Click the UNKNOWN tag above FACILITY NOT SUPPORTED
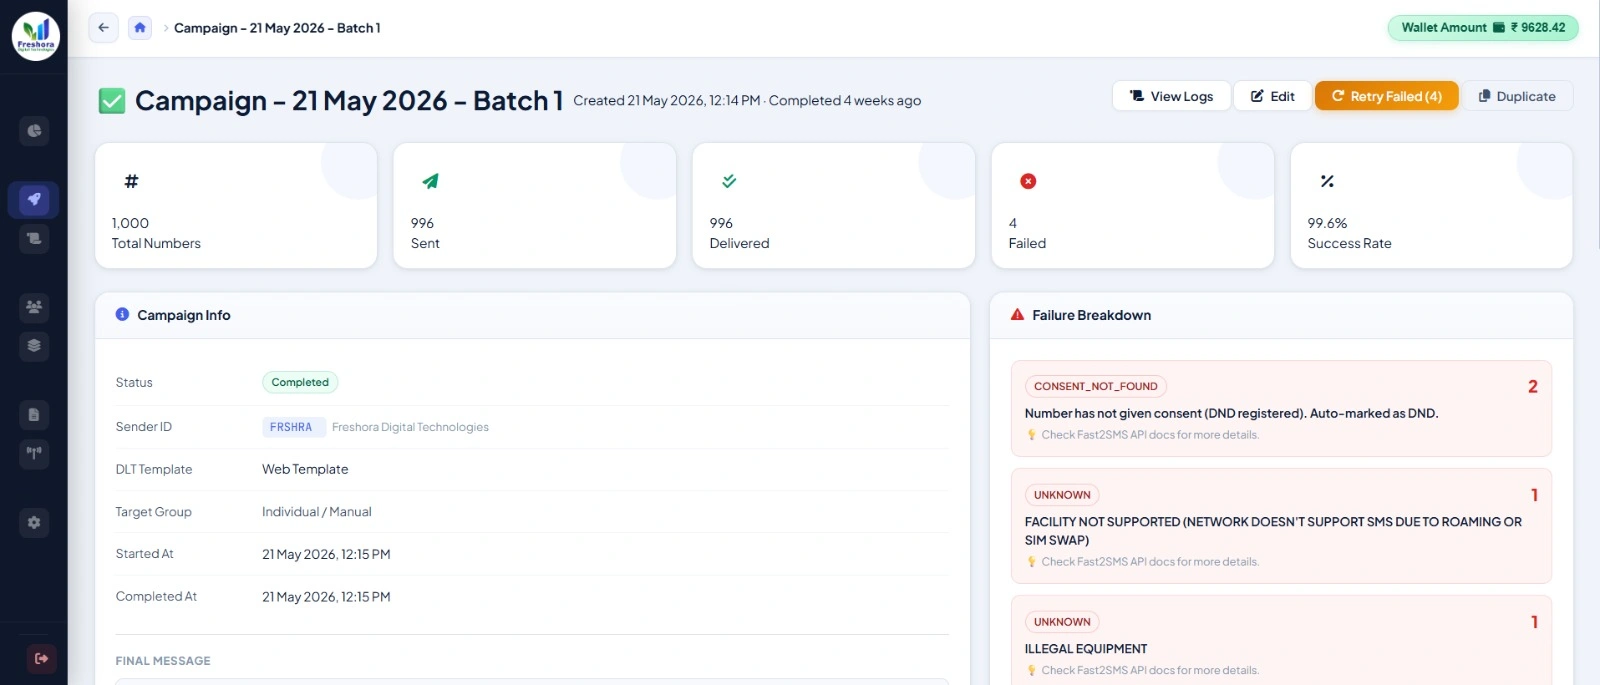1600x685 pixels. [x=1062, y=495]
